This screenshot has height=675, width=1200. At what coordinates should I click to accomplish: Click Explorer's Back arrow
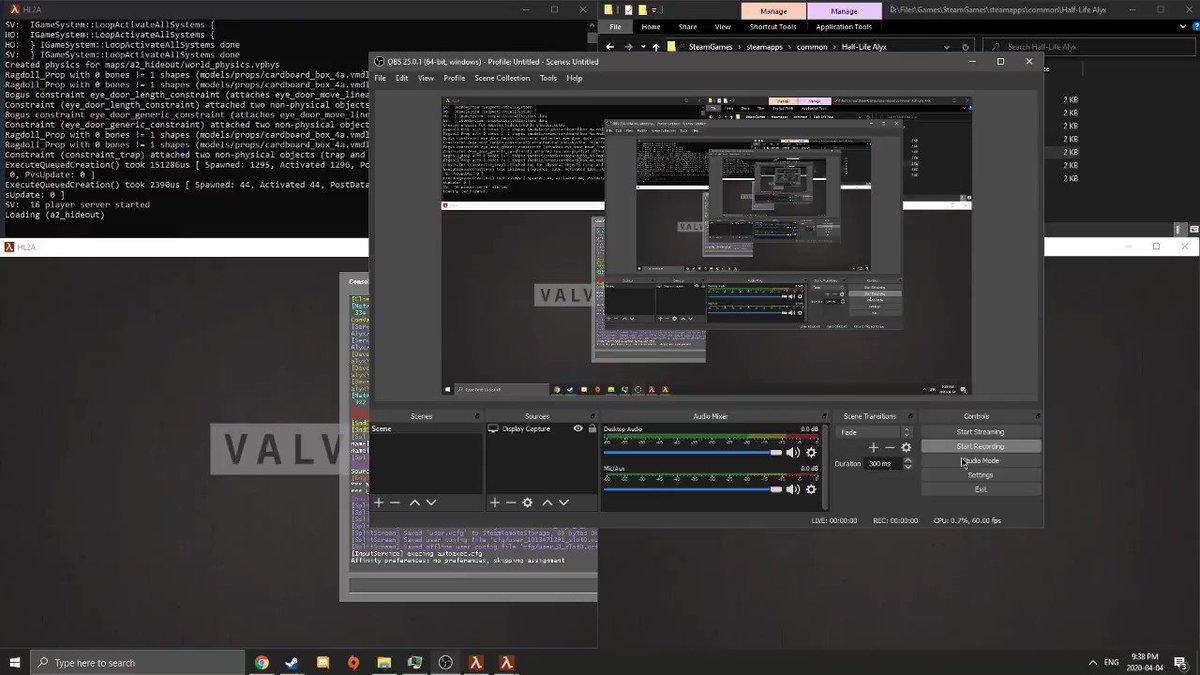611,46
